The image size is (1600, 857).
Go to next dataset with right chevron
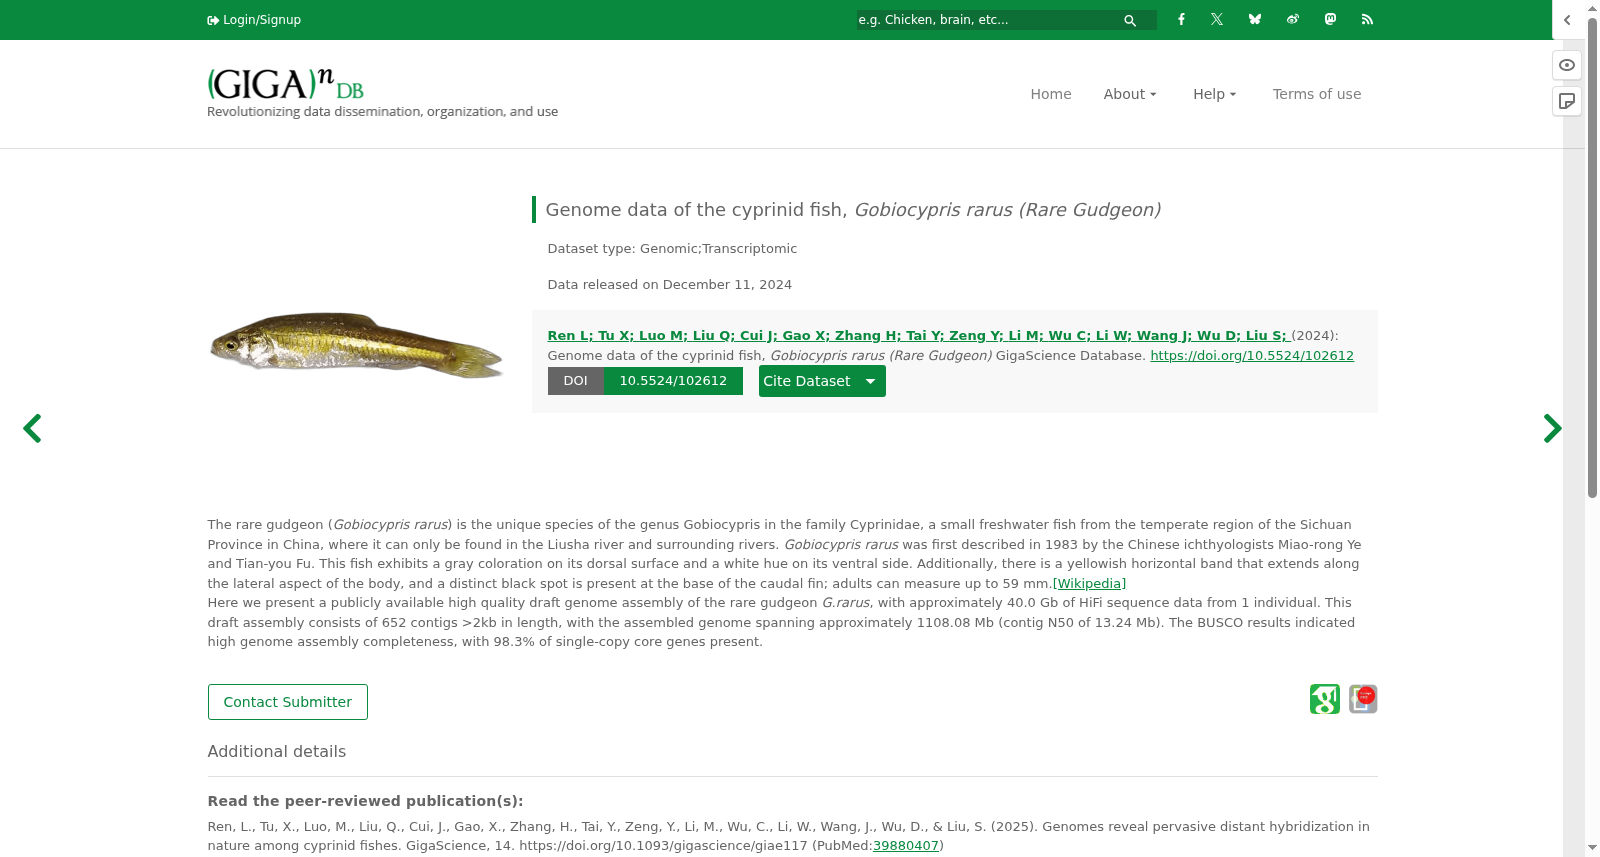tap(1552, 429)
